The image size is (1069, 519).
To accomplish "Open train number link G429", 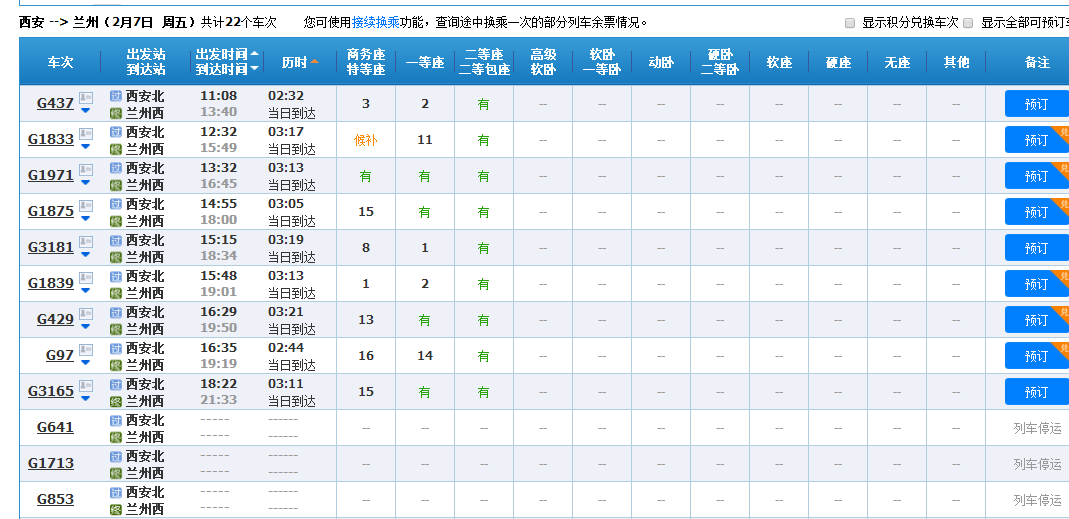I will [55, 320].
